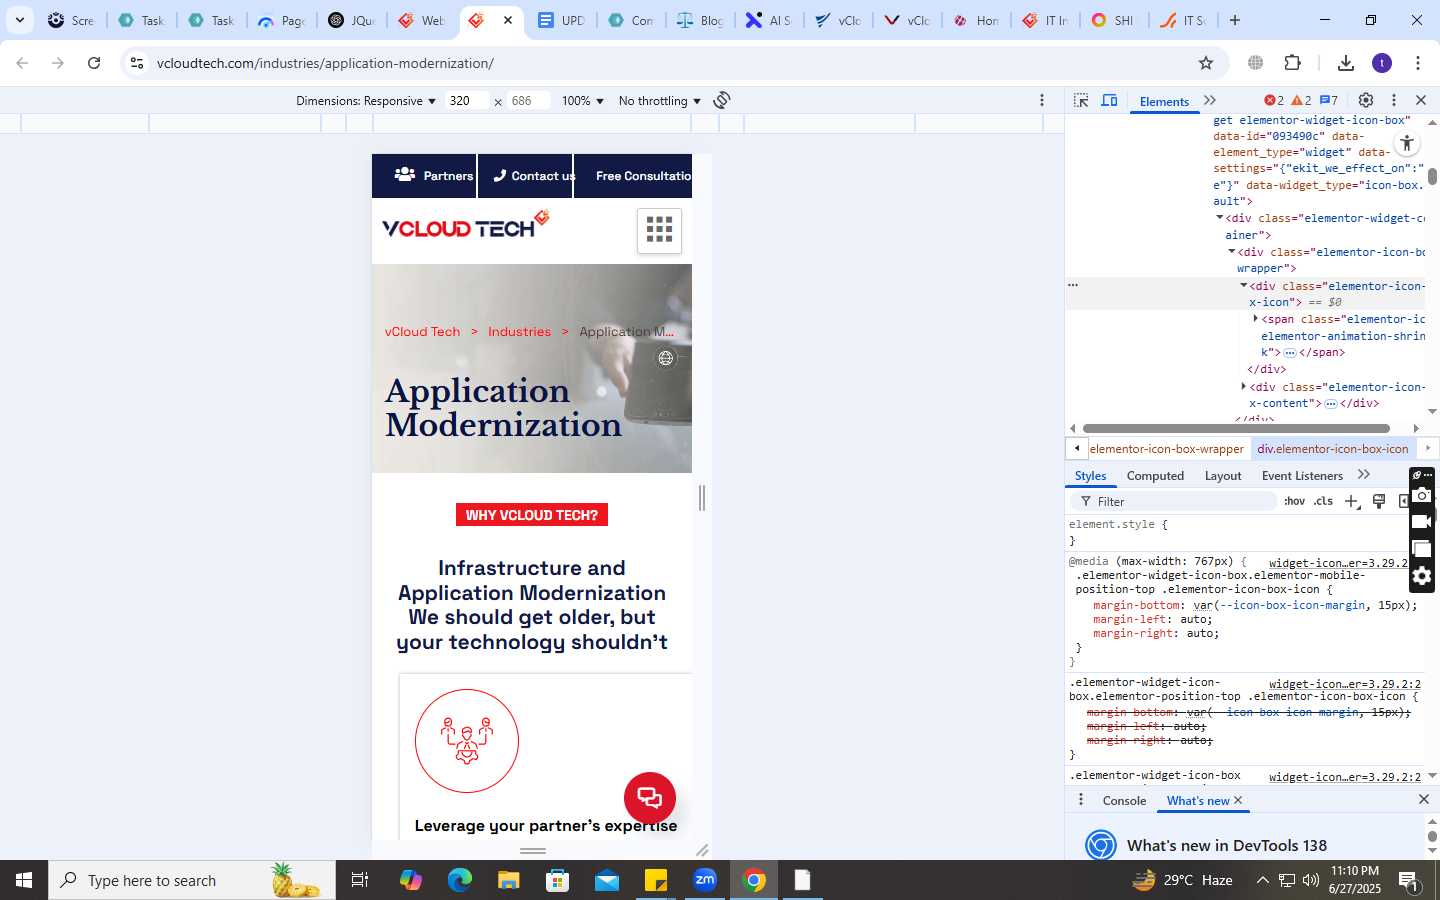The height and width of the screenshot is (900, 1440).
Task: Activate the inspect element picker in DevTools
Action: pyautogui.click(x=1081, y=100)
